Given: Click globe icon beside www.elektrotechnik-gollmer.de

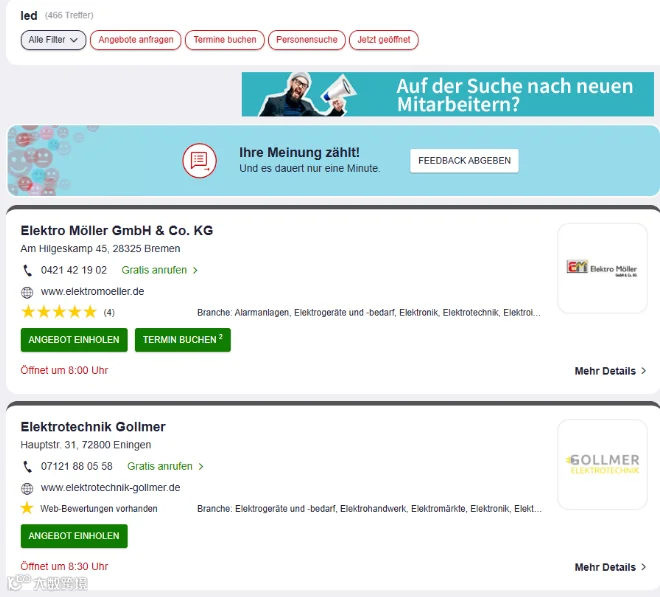Looking at the screenshot, I should [27, 488].
